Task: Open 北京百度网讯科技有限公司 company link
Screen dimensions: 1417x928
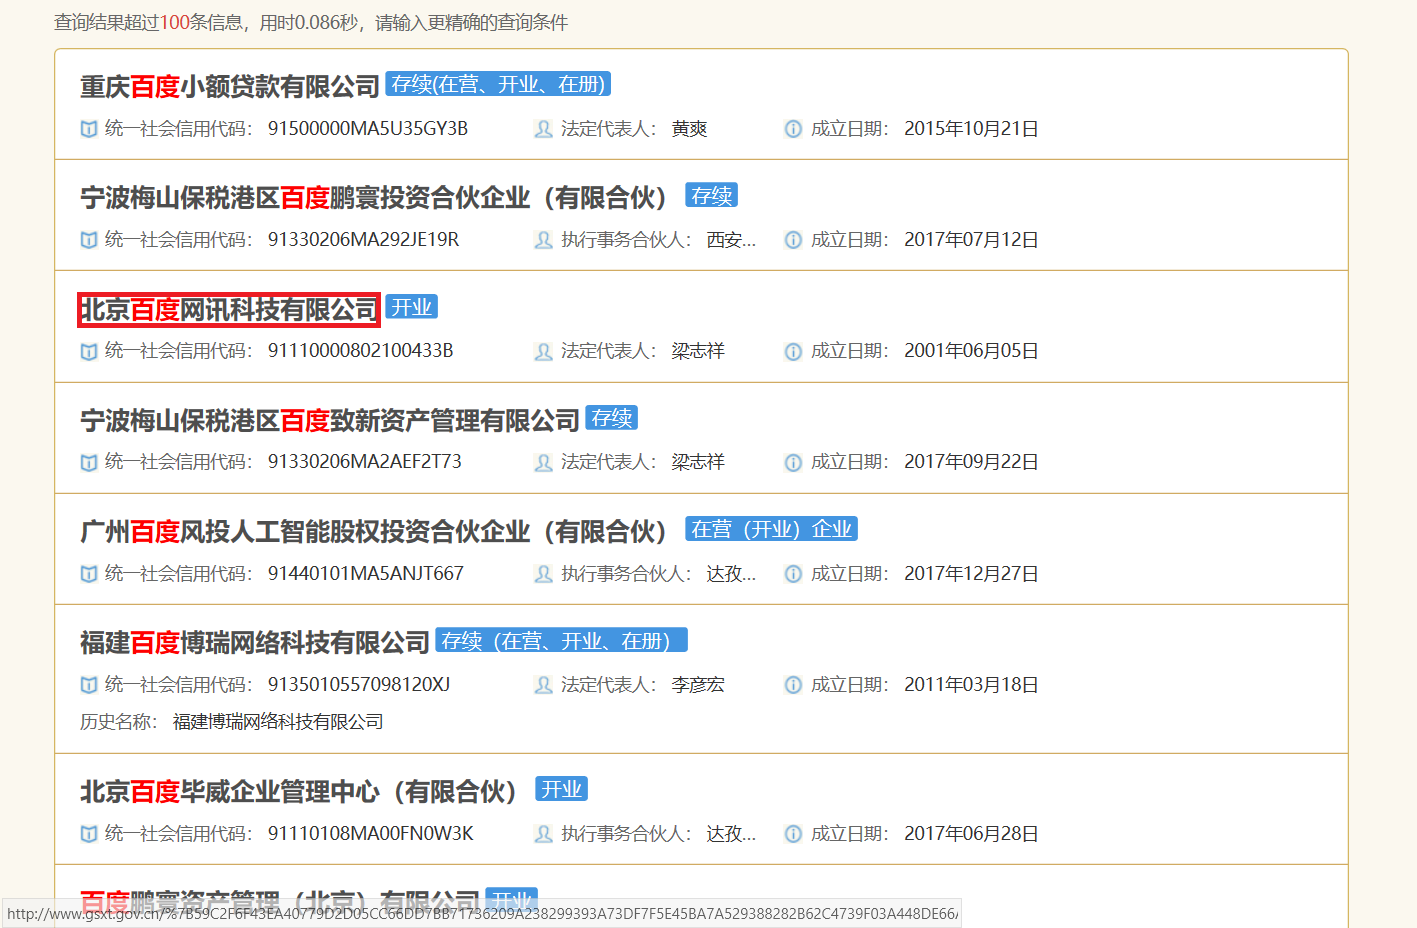Action: click(x=230, y=310)
